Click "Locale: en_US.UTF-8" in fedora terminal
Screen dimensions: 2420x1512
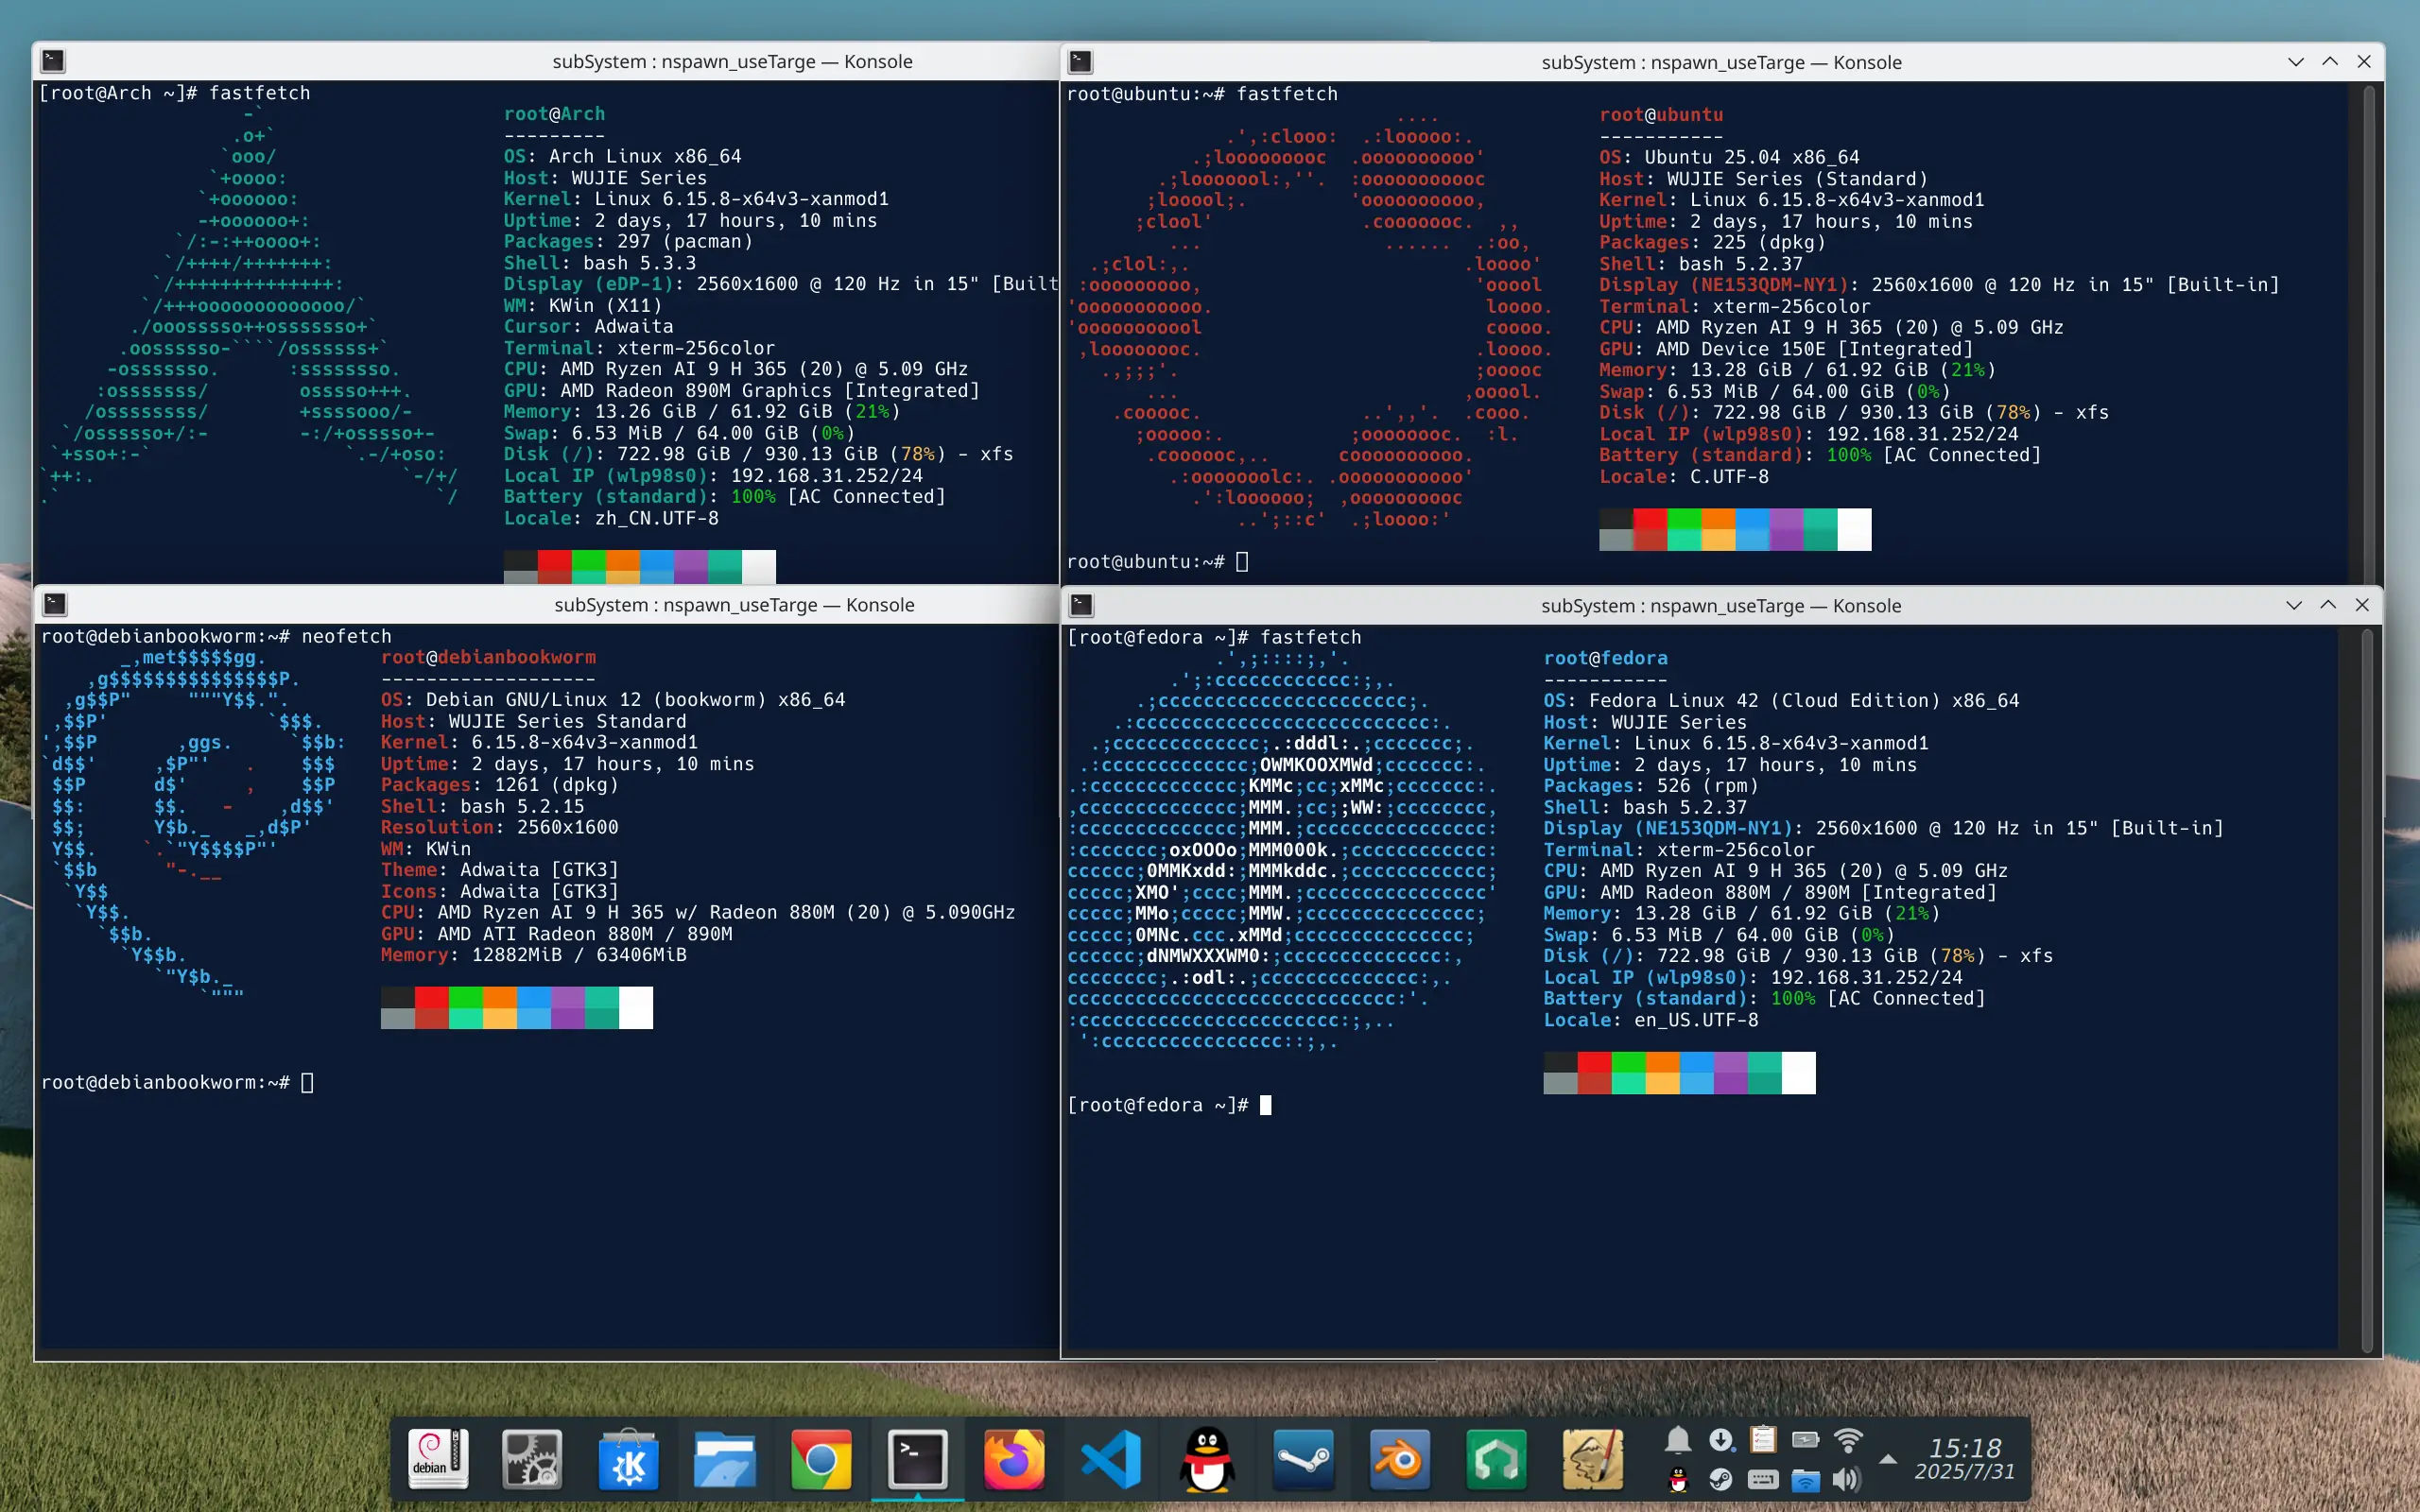pyautogui.click(x=1651, y=1020)
